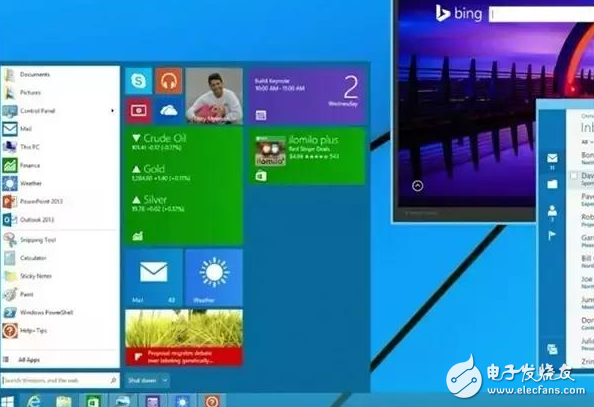594x407 pixels.
Task: Launch Weather from the Start menu list
Action: pos(61,183)
